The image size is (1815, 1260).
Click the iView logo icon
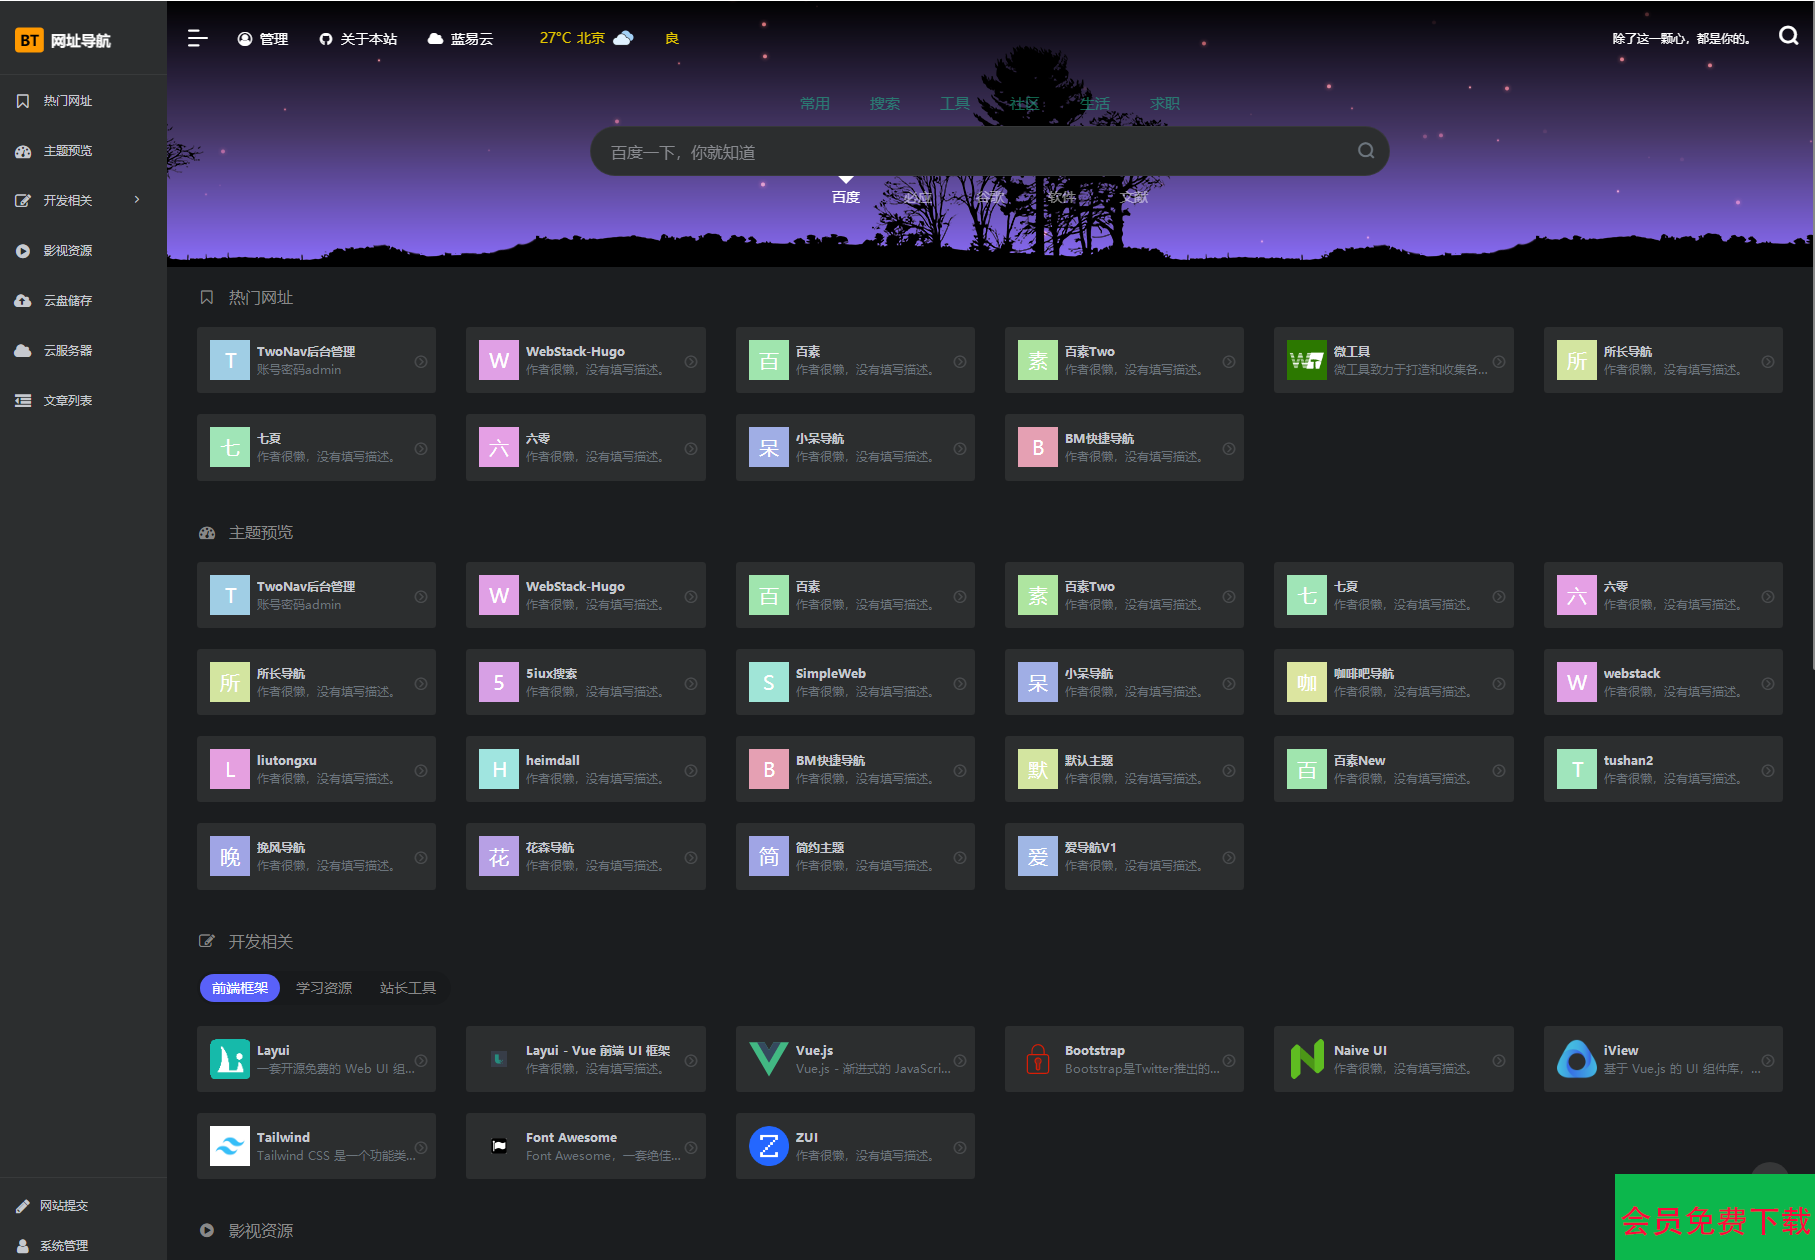1576,1059
